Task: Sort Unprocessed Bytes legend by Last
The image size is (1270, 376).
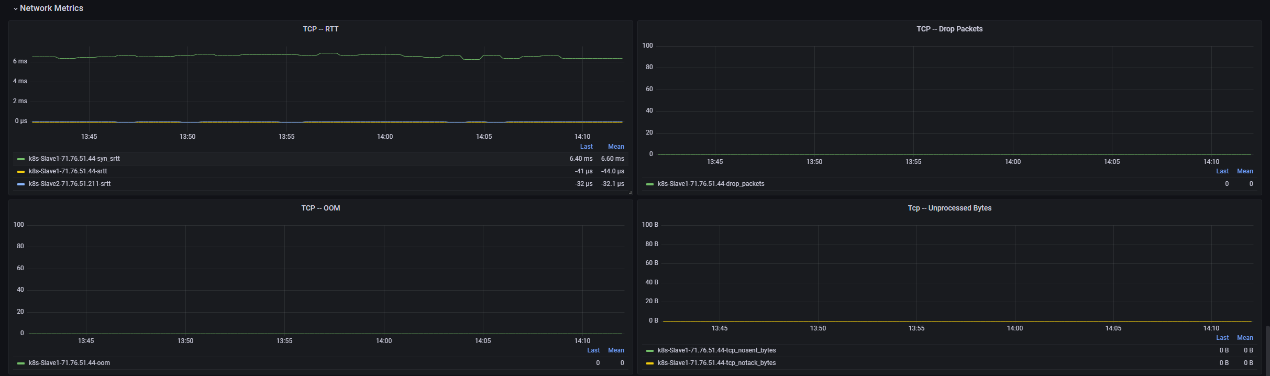Action: click(1223, 337)
